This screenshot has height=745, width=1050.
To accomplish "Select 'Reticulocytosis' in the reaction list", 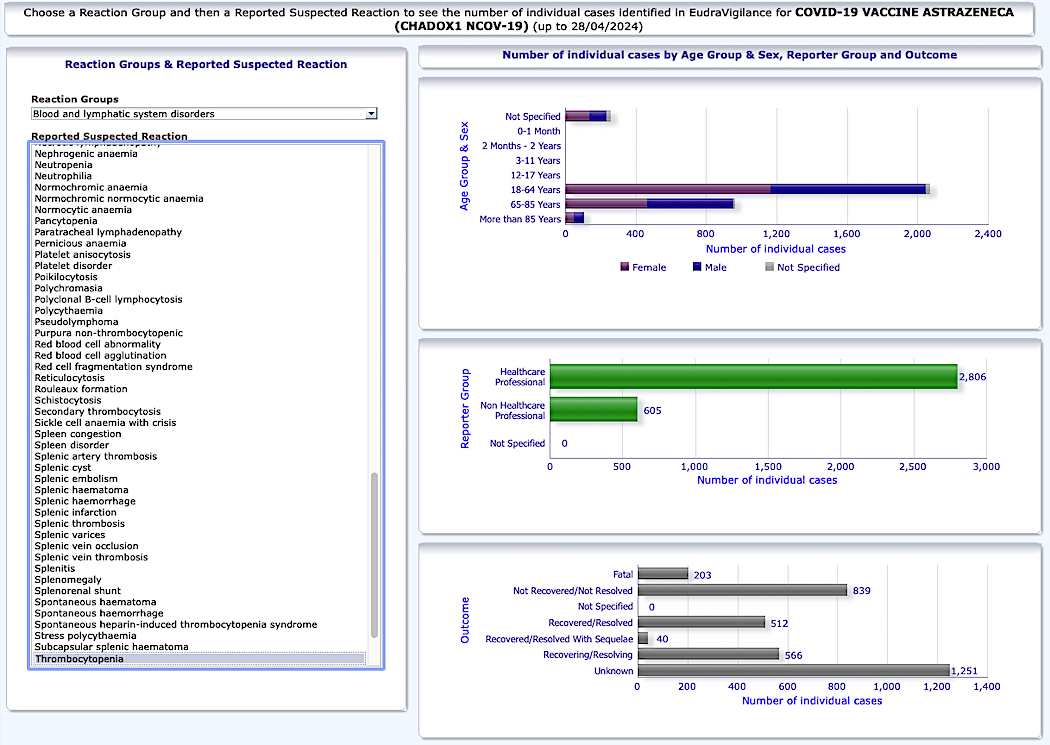I will (70, 378).
